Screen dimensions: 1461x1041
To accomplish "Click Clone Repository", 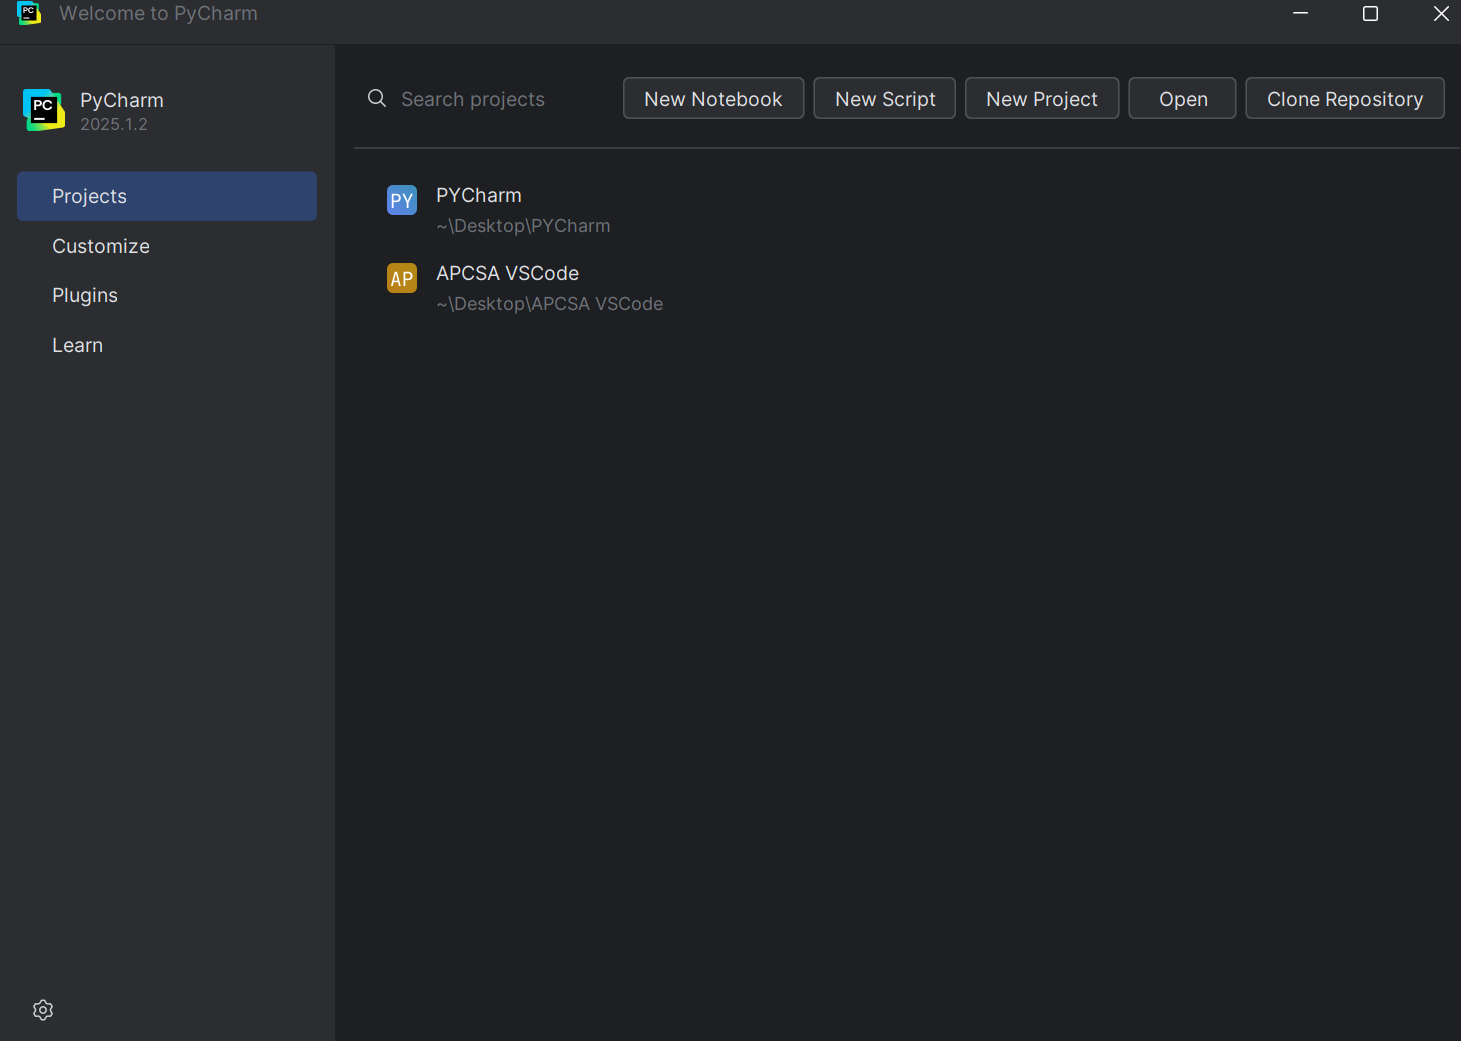I will (x=1345, y=98).
